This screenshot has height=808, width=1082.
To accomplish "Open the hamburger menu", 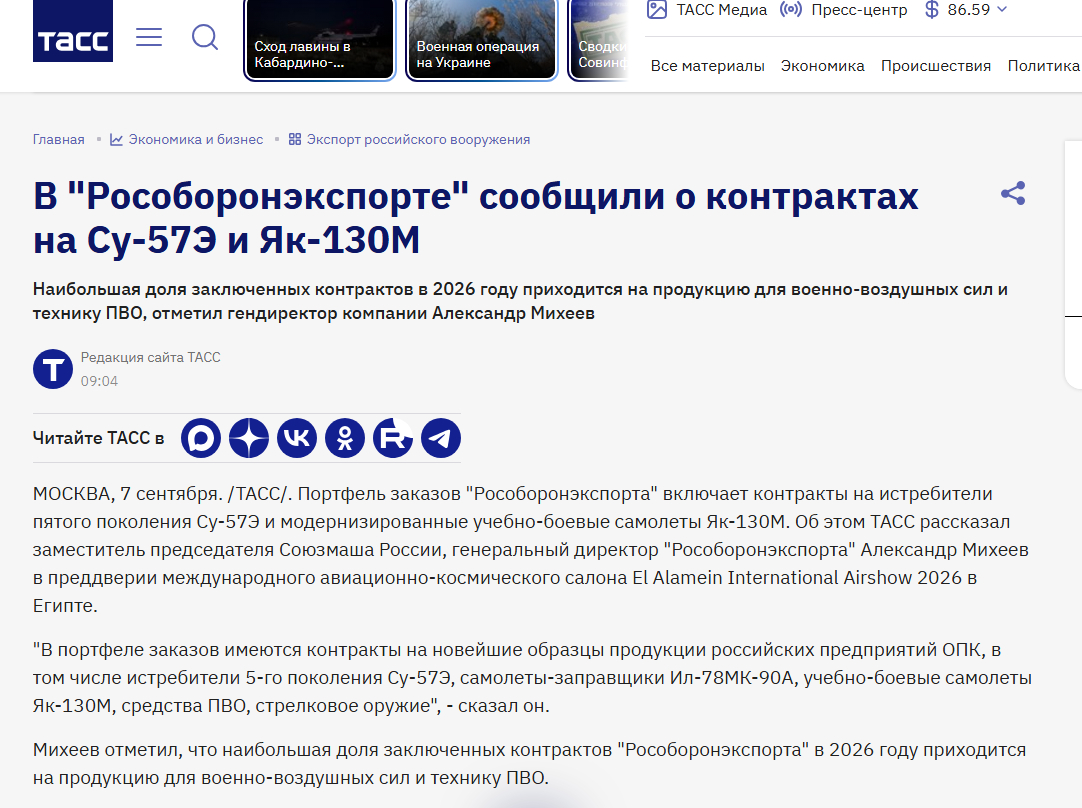I will [x=149, y=37].
